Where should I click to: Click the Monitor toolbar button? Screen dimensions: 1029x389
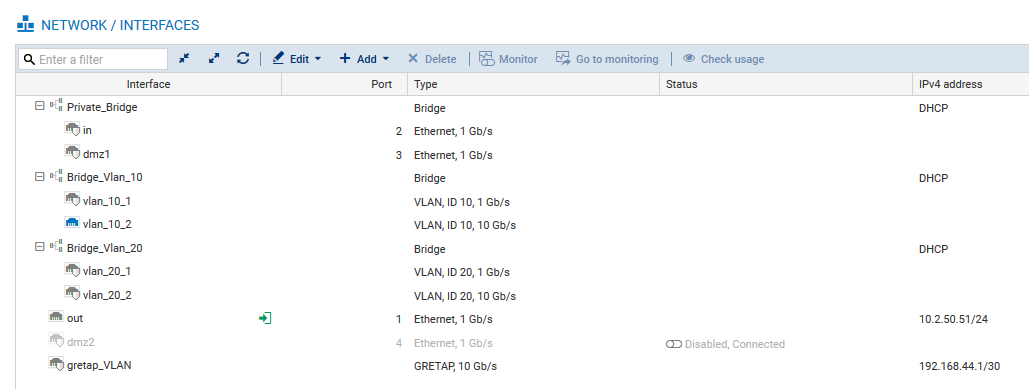coord(508,58)
